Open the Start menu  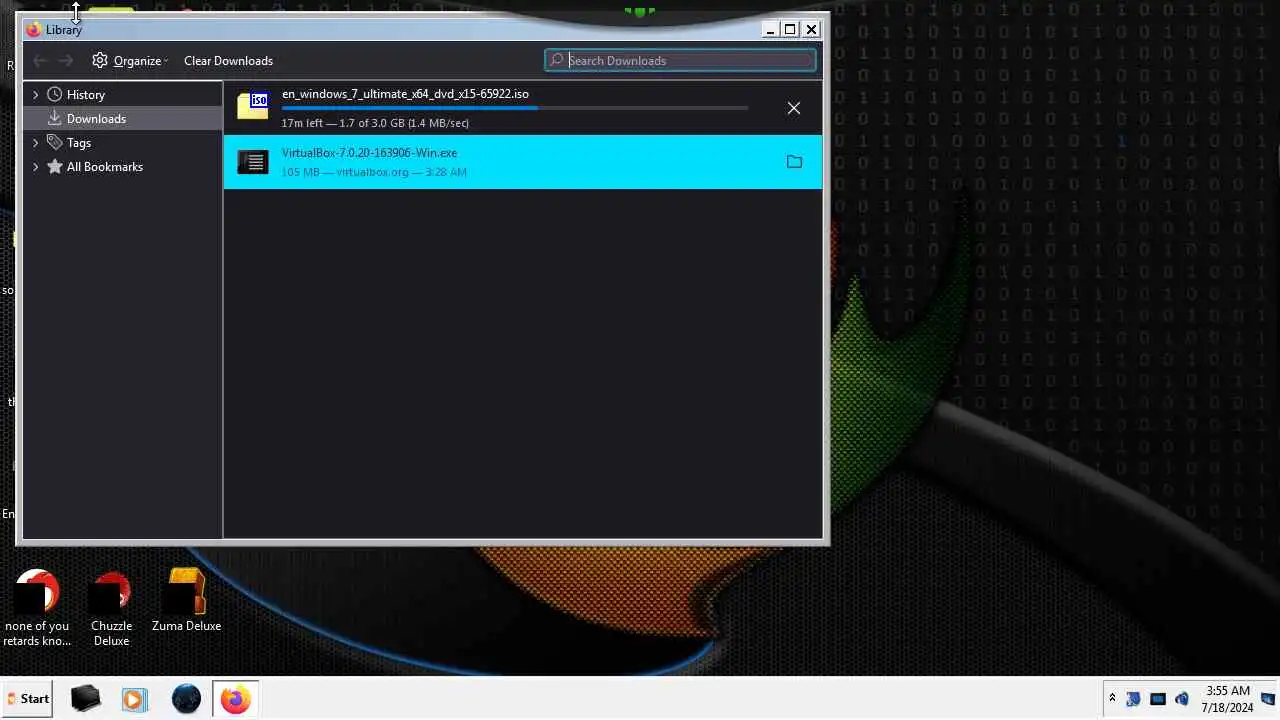tap(28, 699)
